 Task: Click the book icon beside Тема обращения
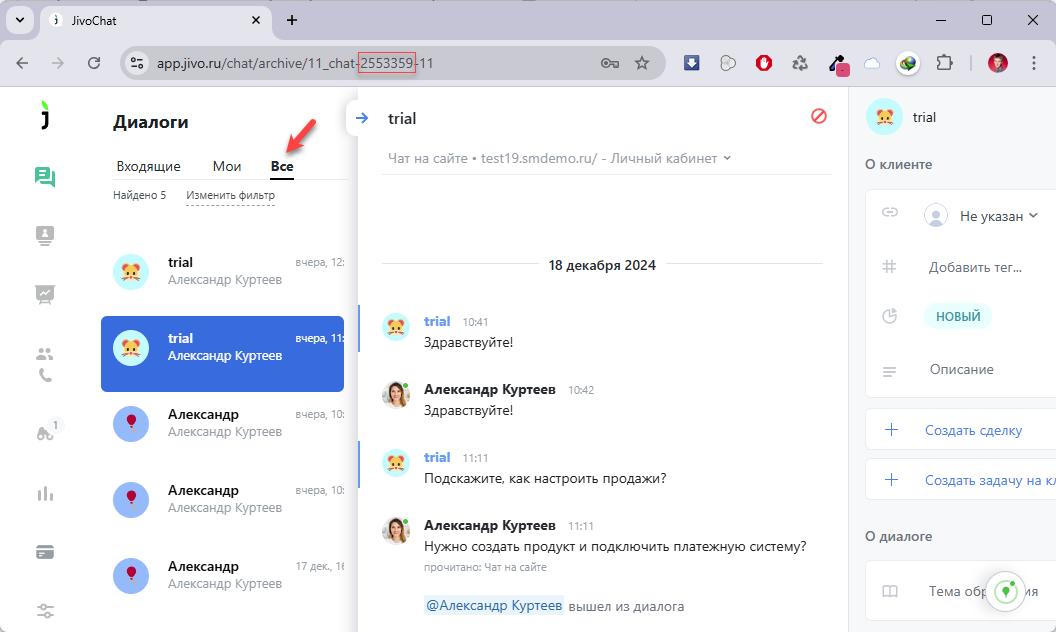click(890, 592)
